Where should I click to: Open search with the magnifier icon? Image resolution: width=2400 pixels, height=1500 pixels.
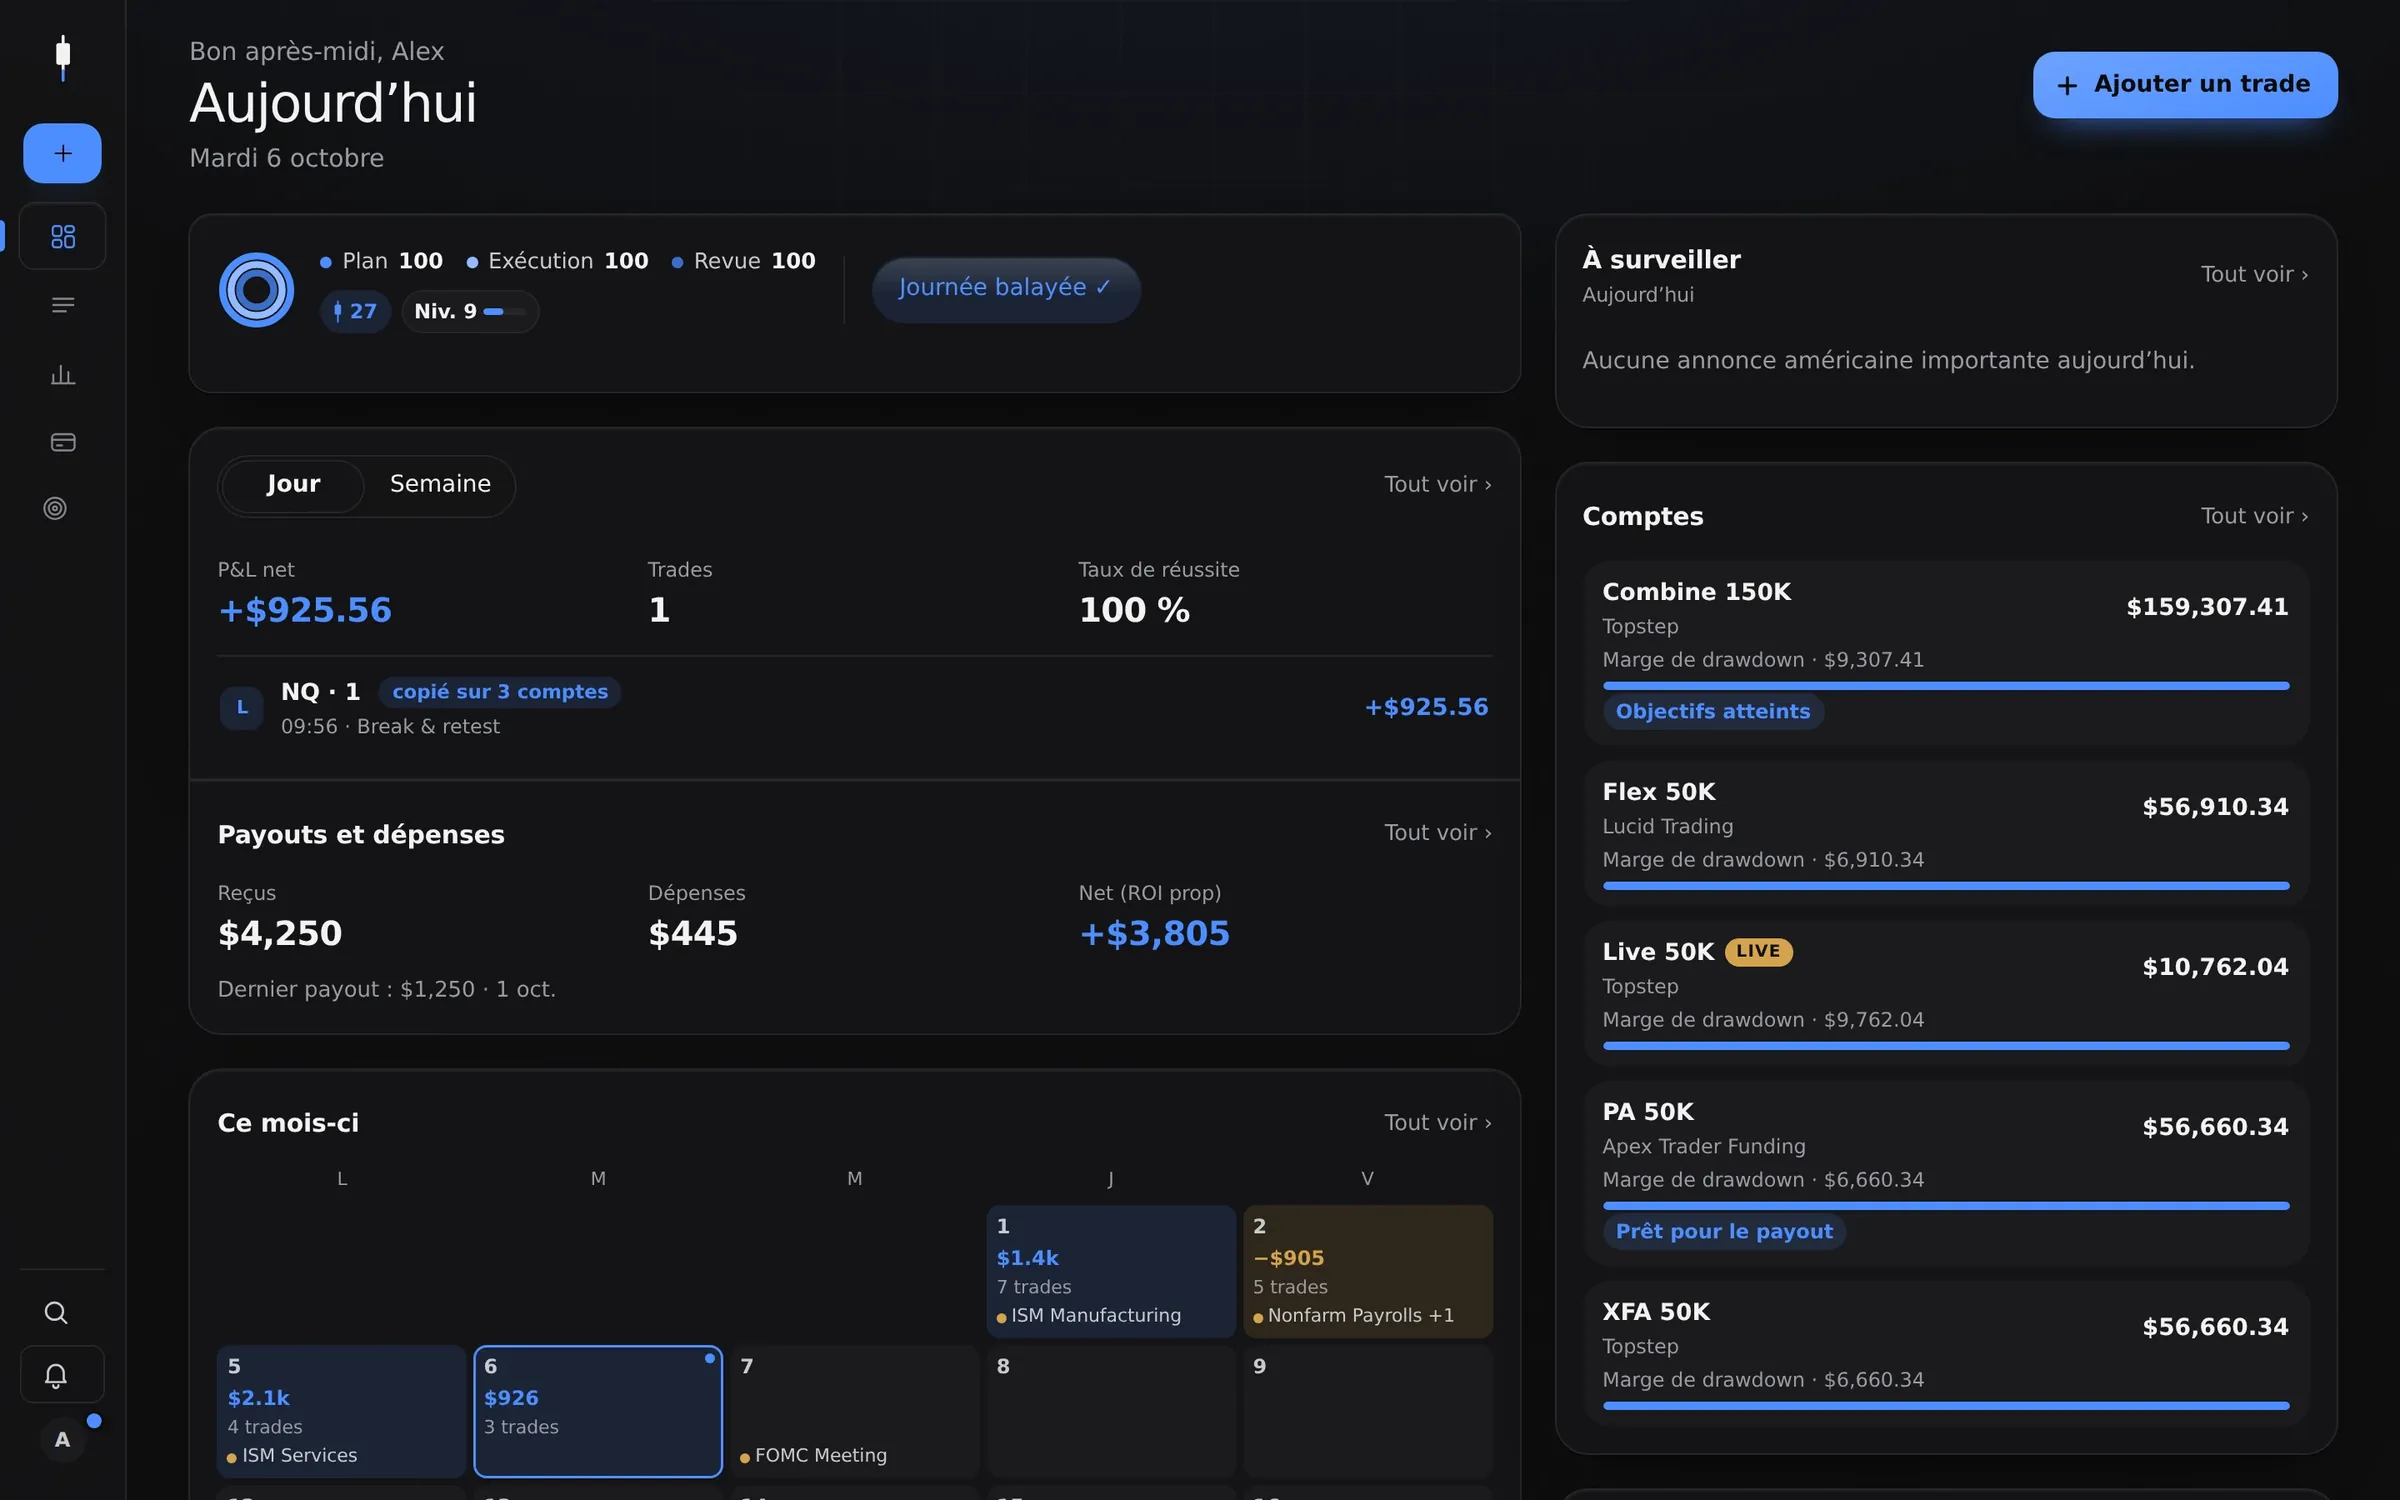click(56, 1312)
